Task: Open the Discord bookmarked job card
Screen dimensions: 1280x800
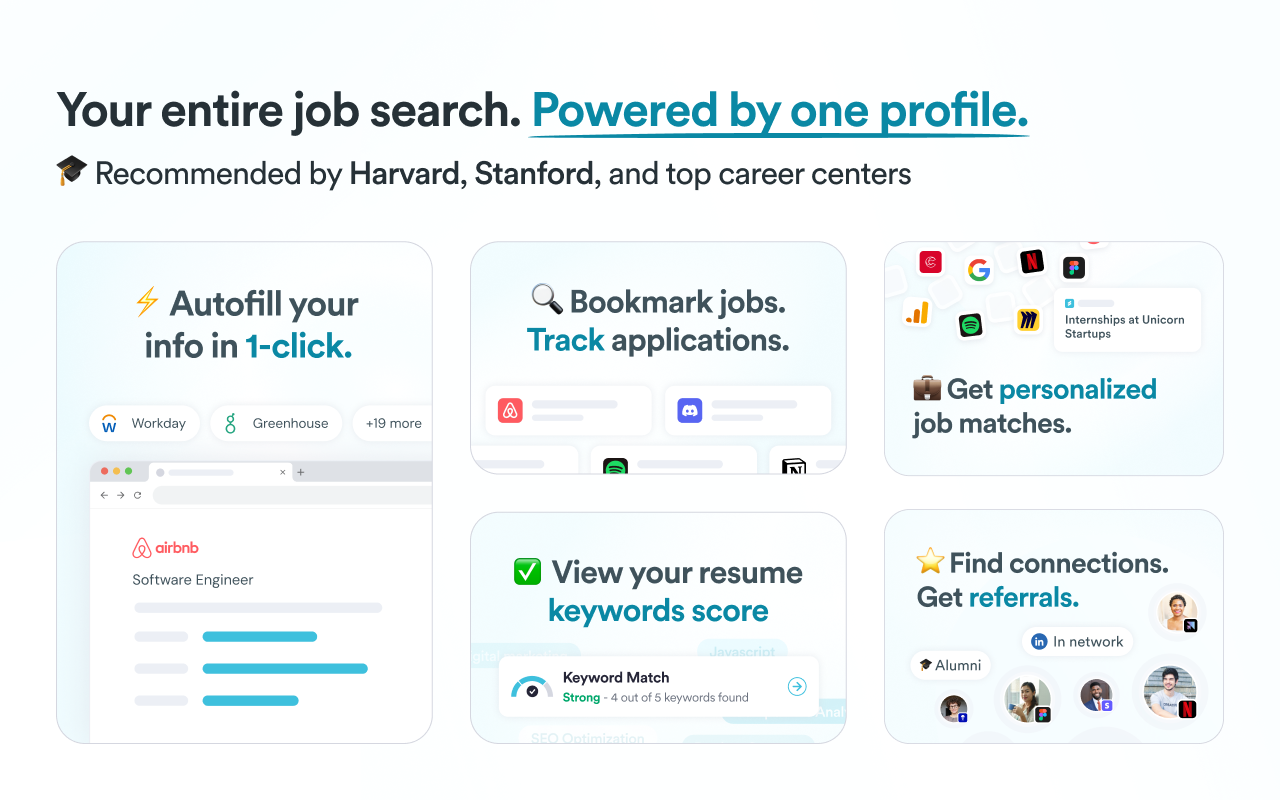Action: (747, 410)
